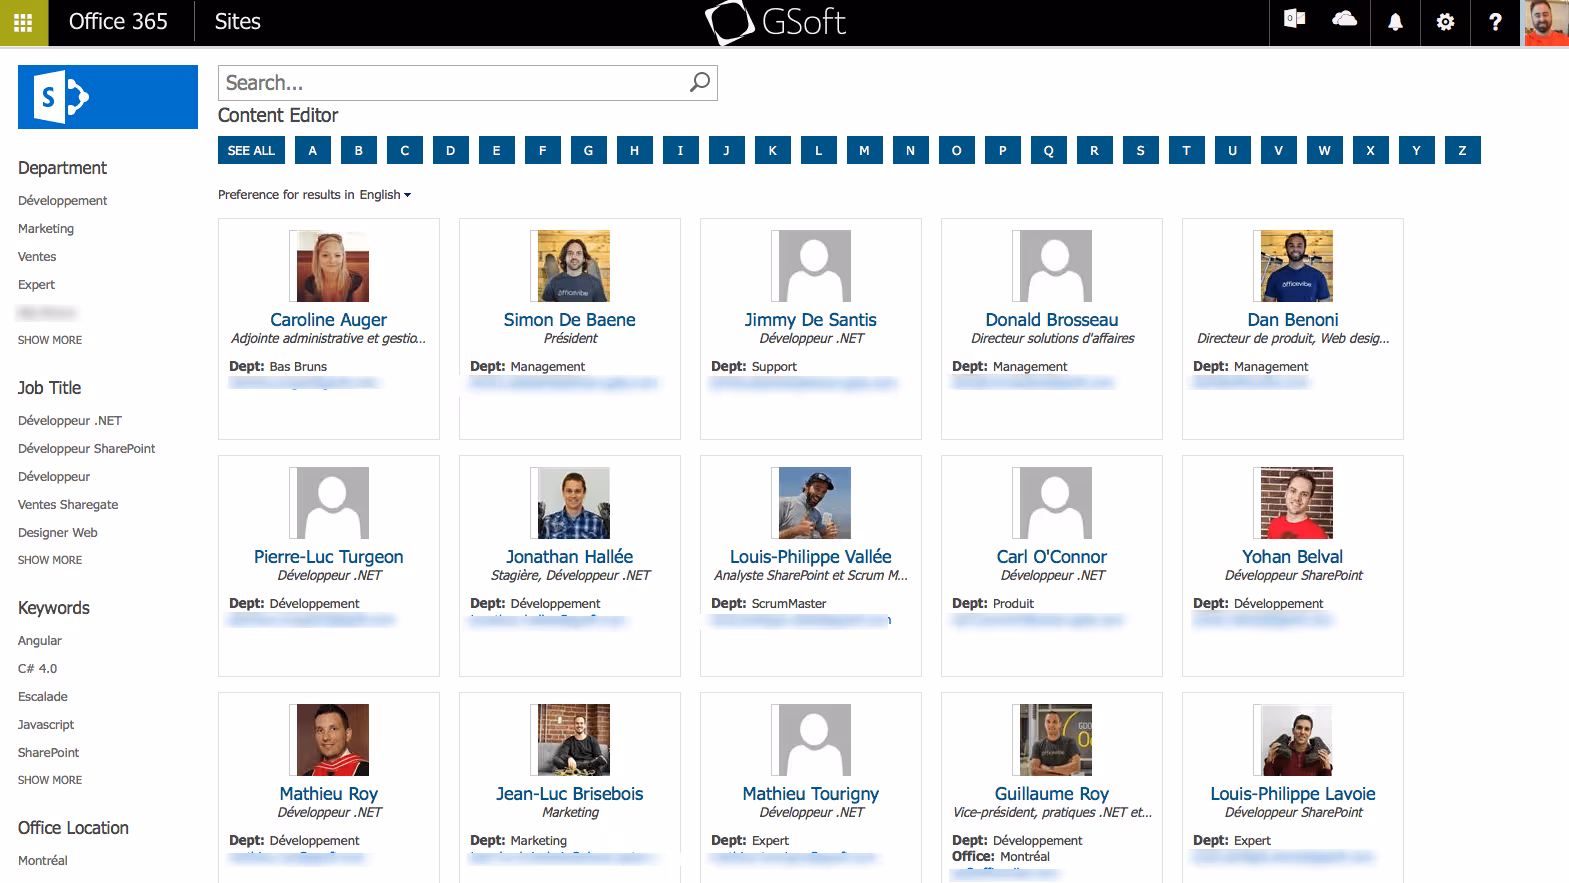
Task: Filter people by letter M
Action: (x=865, y=150)
